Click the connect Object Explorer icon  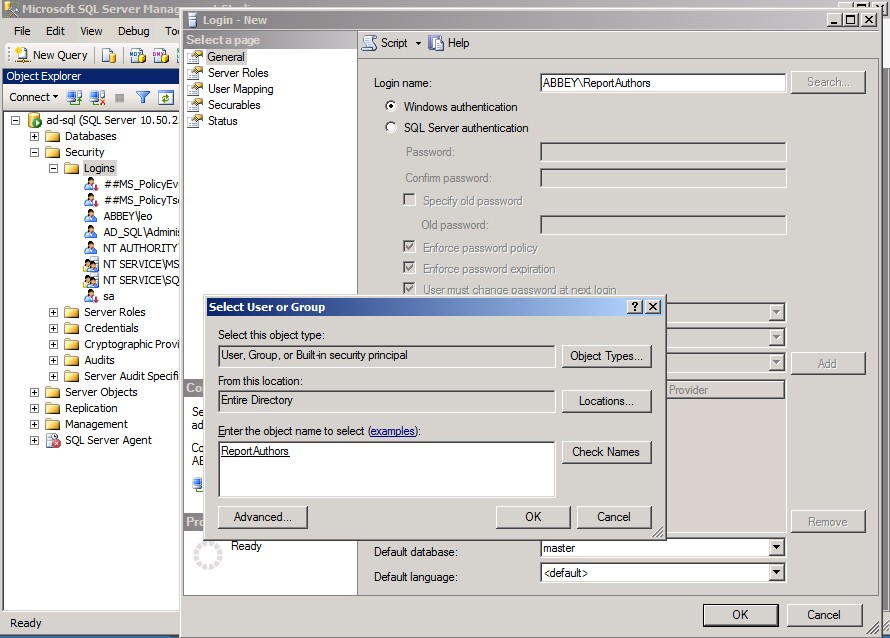click(x=74, y=98)
